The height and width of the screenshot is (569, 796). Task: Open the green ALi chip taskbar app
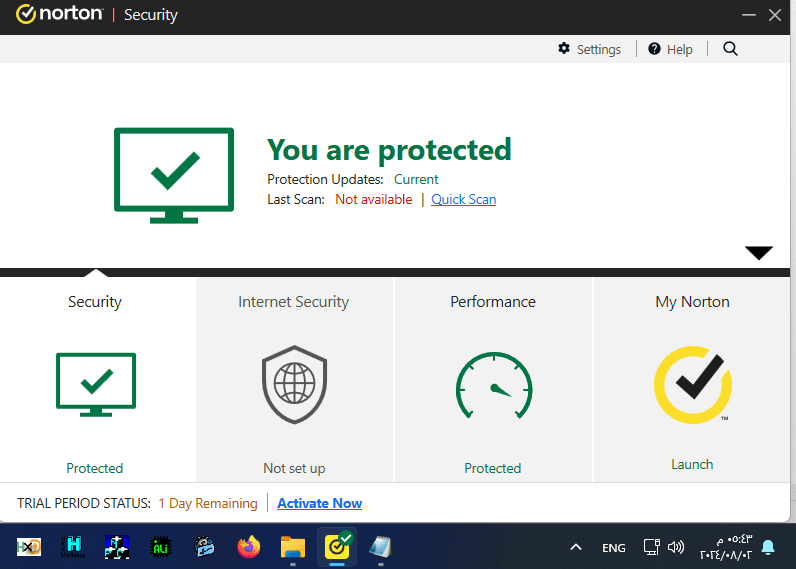(x=161, y=547)
